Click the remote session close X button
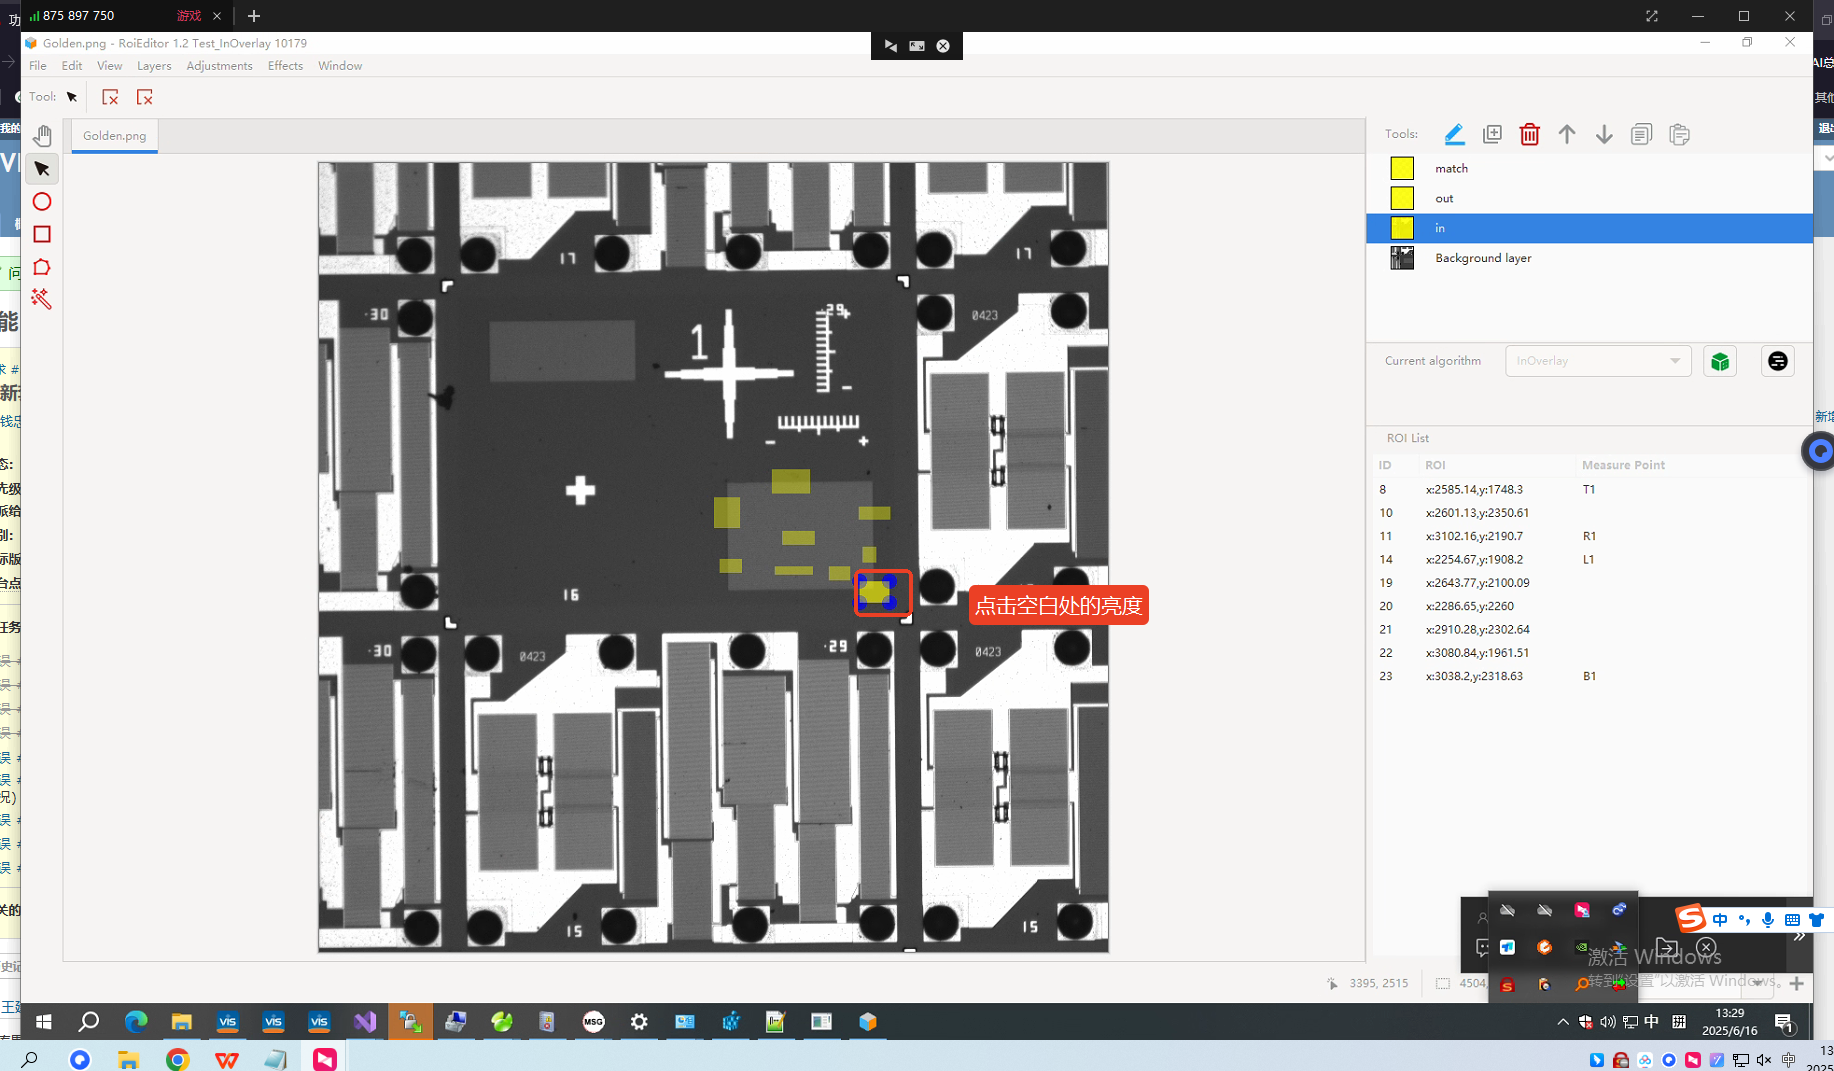 pos(943,46)
